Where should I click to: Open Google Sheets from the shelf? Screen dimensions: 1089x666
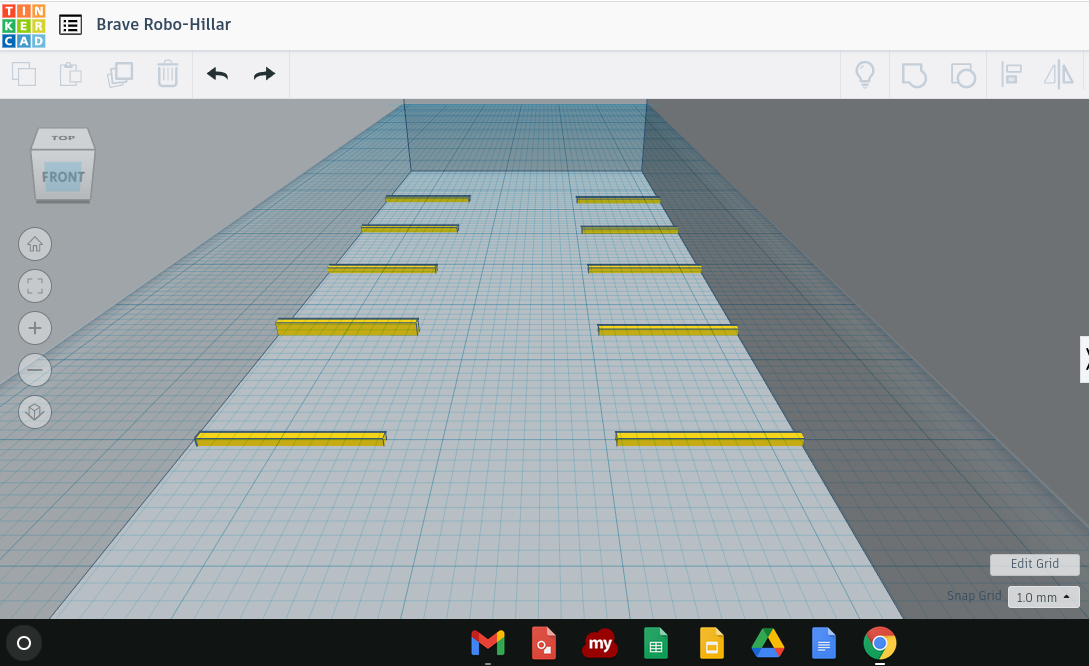pyautogui.click(x=656, y=643)
